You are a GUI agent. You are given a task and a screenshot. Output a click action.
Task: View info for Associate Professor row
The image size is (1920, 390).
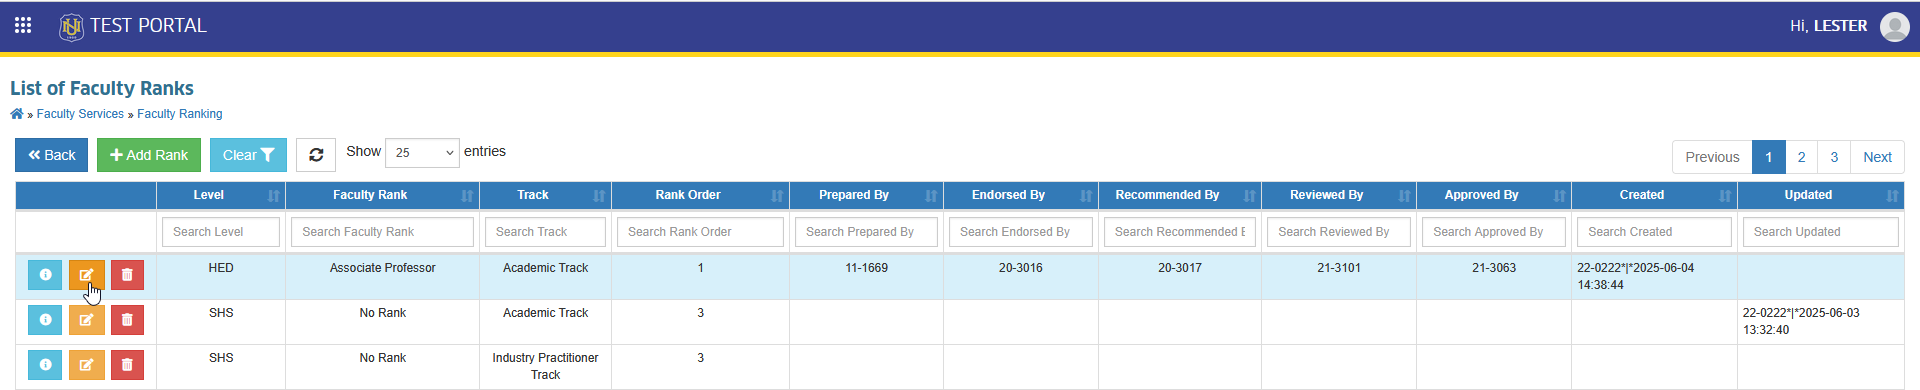45,275
